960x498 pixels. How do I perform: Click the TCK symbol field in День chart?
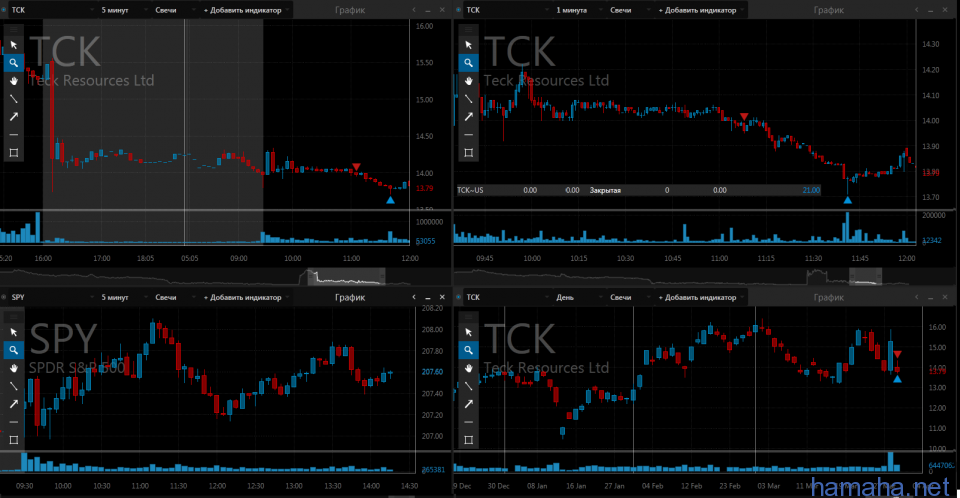(x=507, y=297)
